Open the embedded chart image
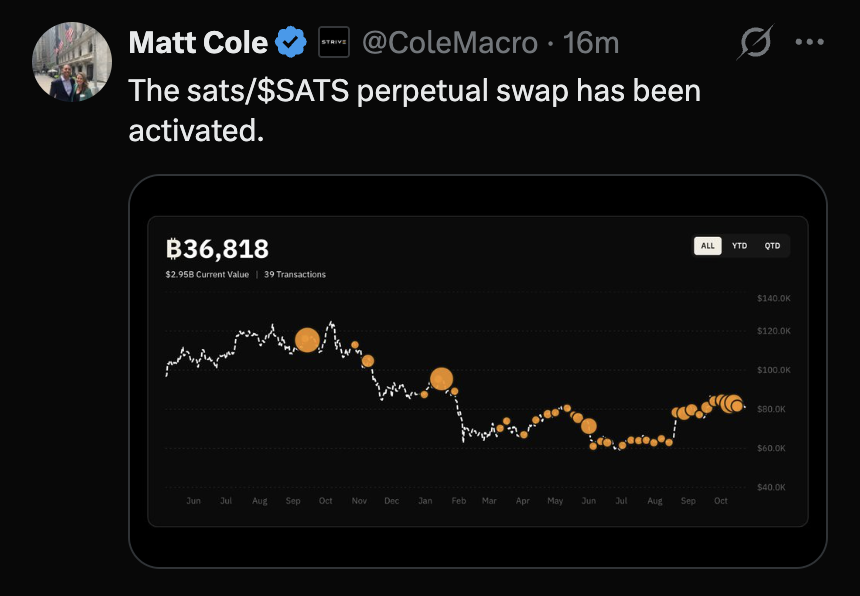The image size is (860, 596). [478, 371]
